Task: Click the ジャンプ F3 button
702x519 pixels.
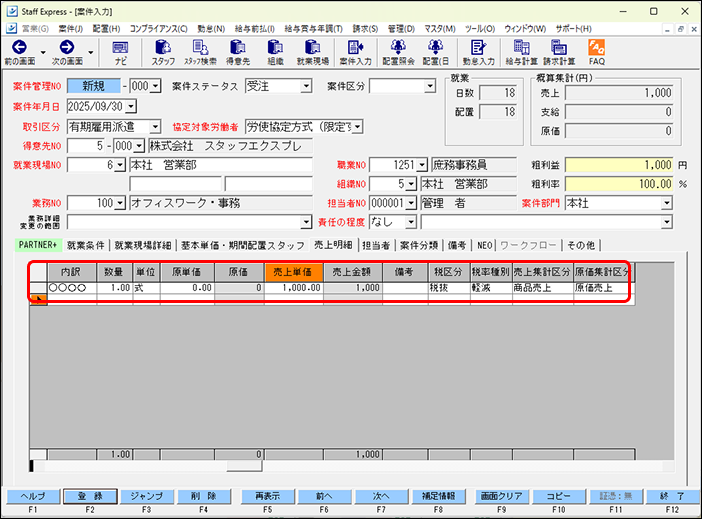Action: (x=146, y=496)
